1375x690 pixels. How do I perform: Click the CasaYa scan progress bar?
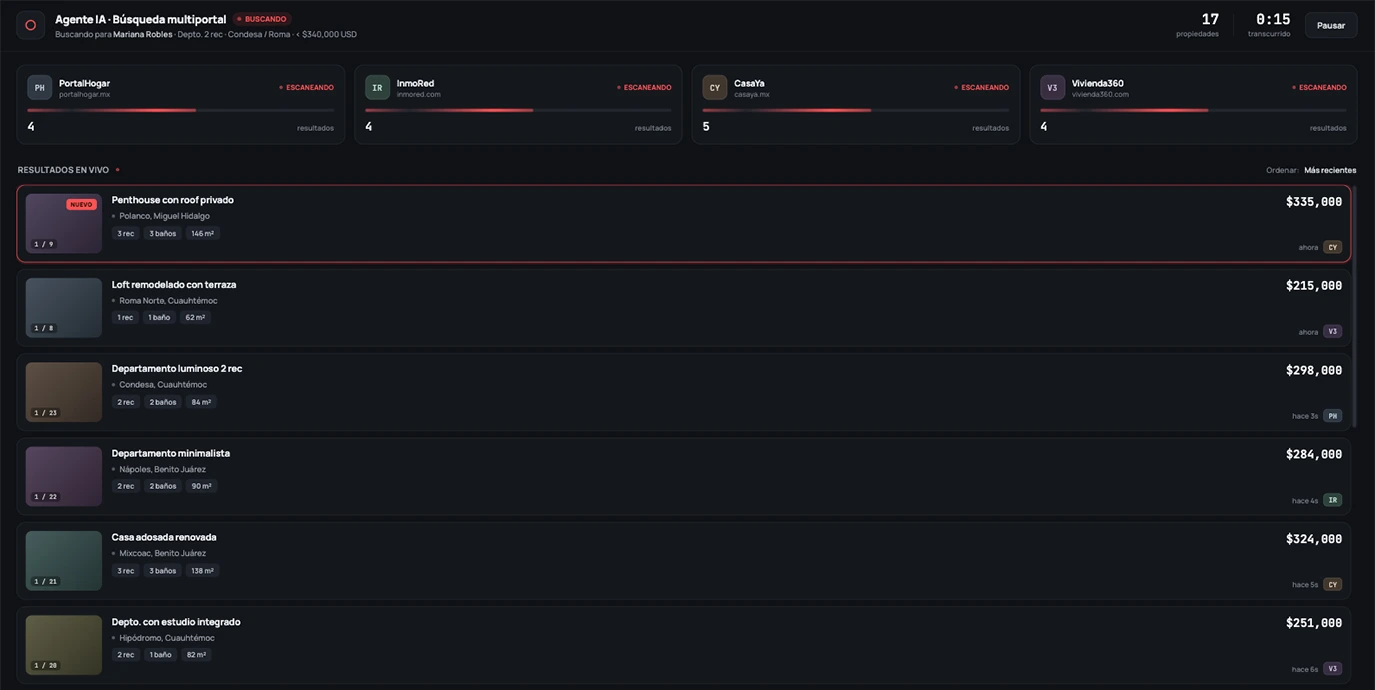click(855, 110)
